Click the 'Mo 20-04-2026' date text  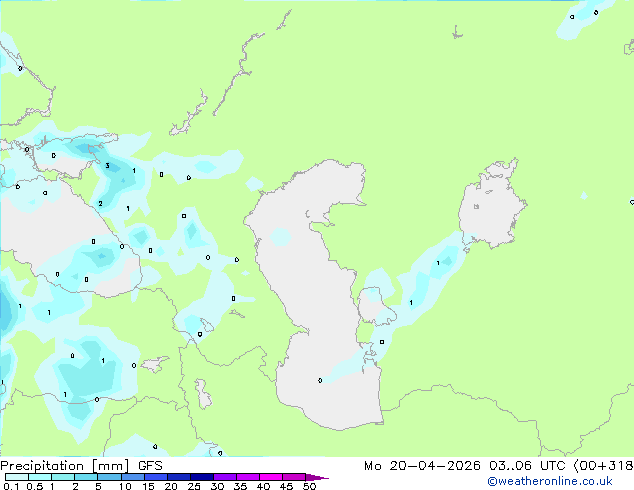422,466
